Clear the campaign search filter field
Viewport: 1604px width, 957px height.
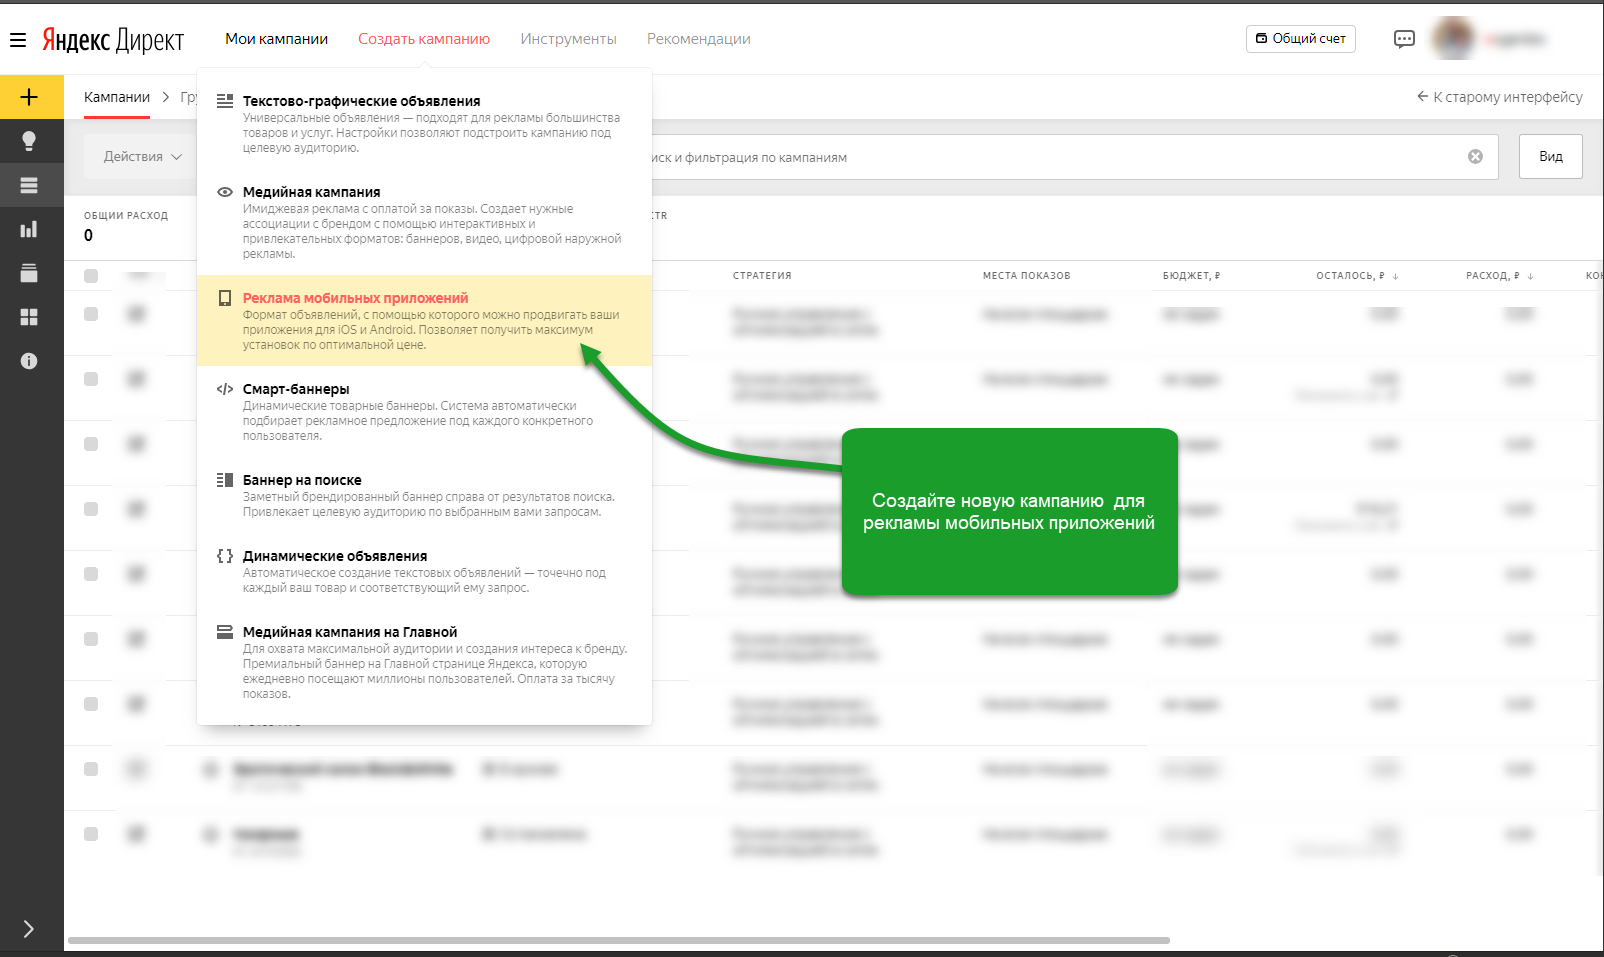[x=1475, y=157]
